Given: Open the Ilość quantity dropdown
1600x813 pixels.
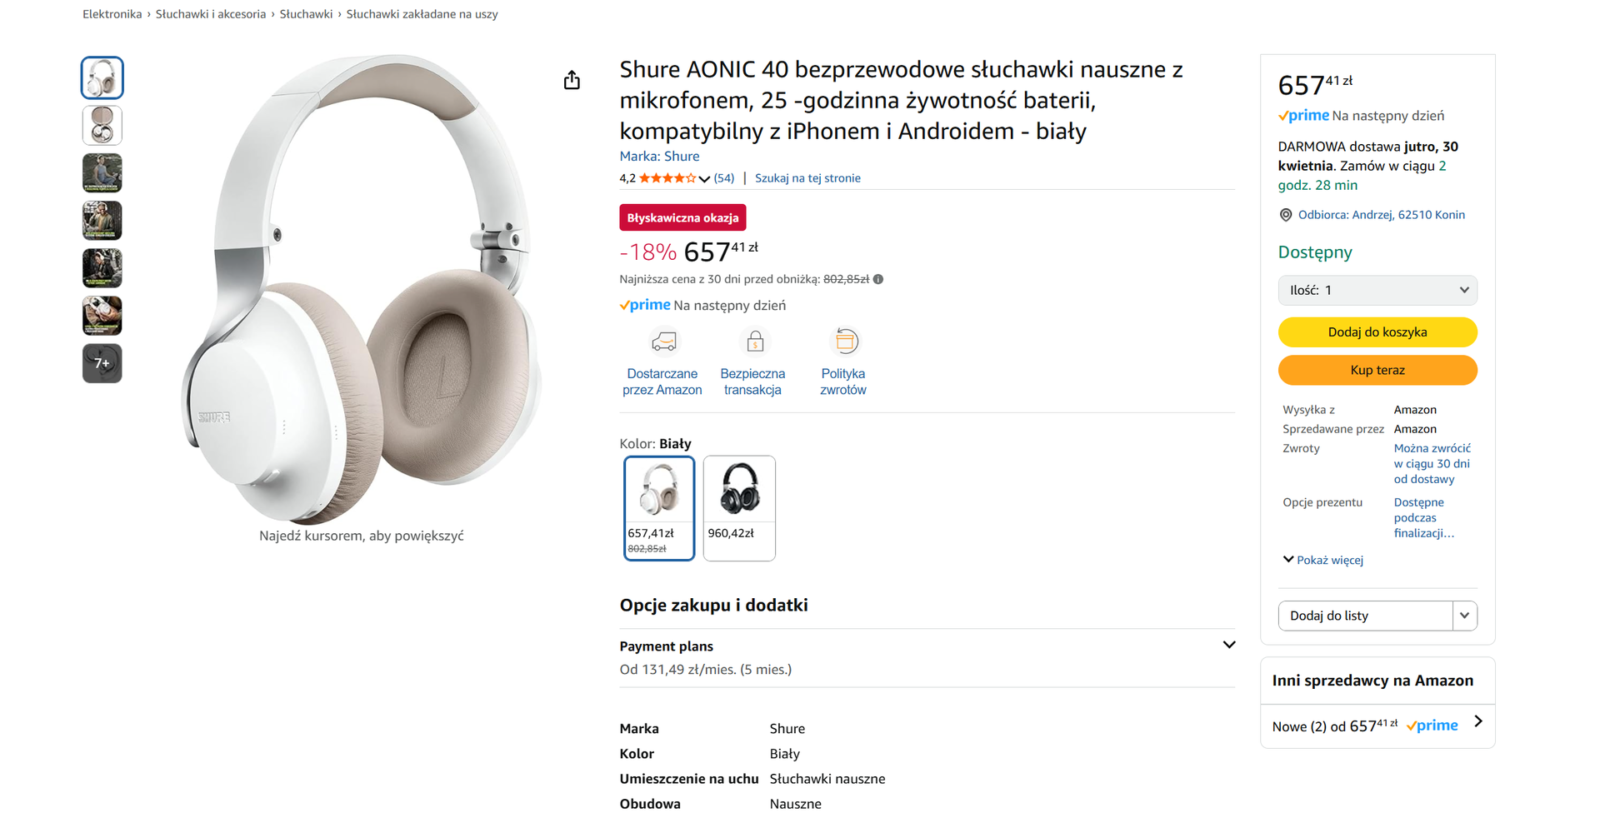Looking at the screenshot, I should point(1377,290).
